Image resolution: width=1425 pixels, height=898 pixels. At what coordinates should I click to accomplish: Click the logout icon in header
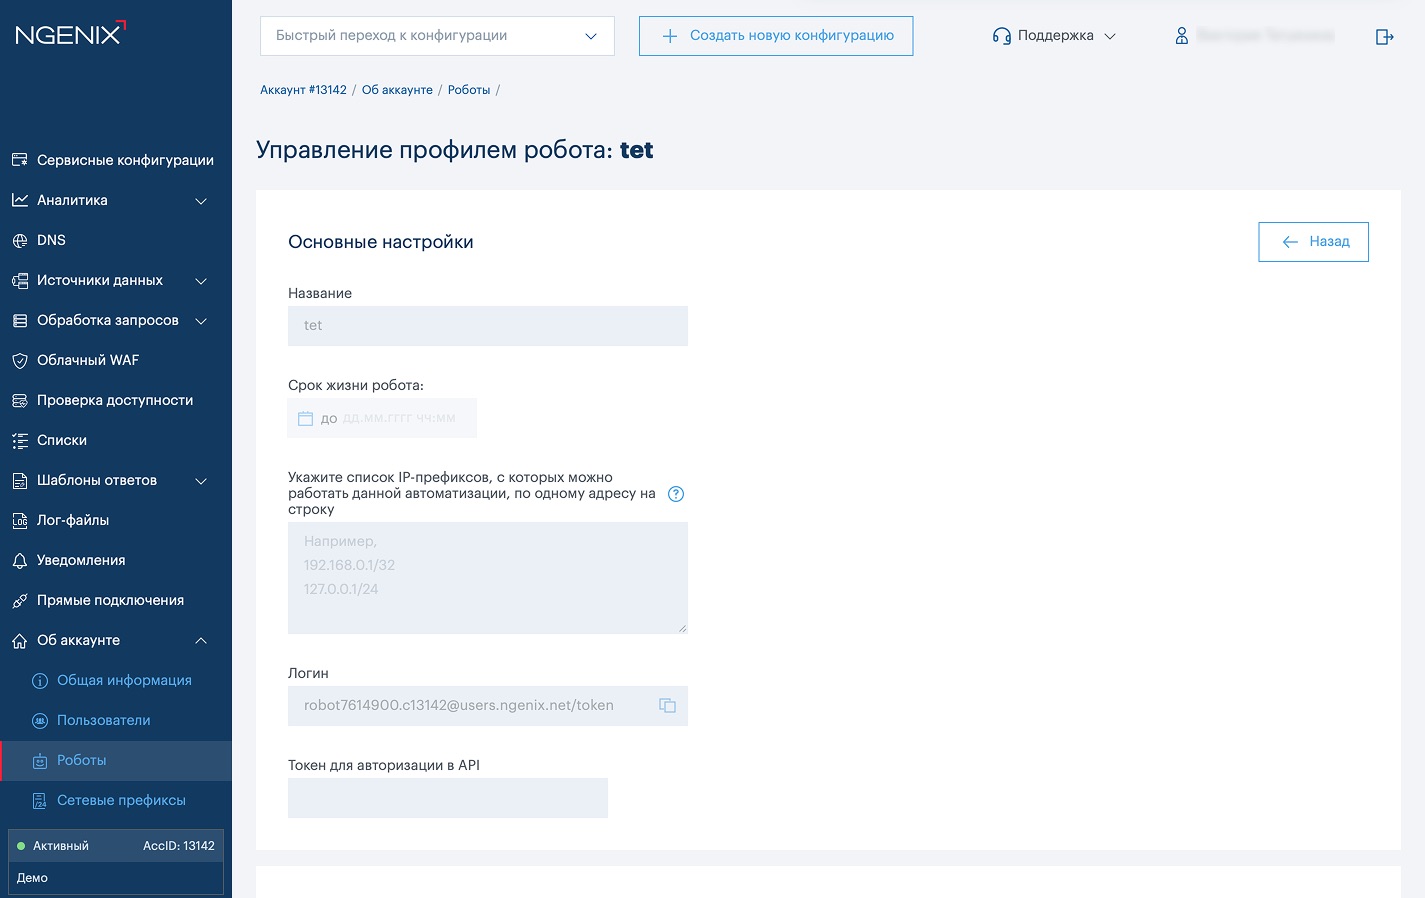(1384, 37)
